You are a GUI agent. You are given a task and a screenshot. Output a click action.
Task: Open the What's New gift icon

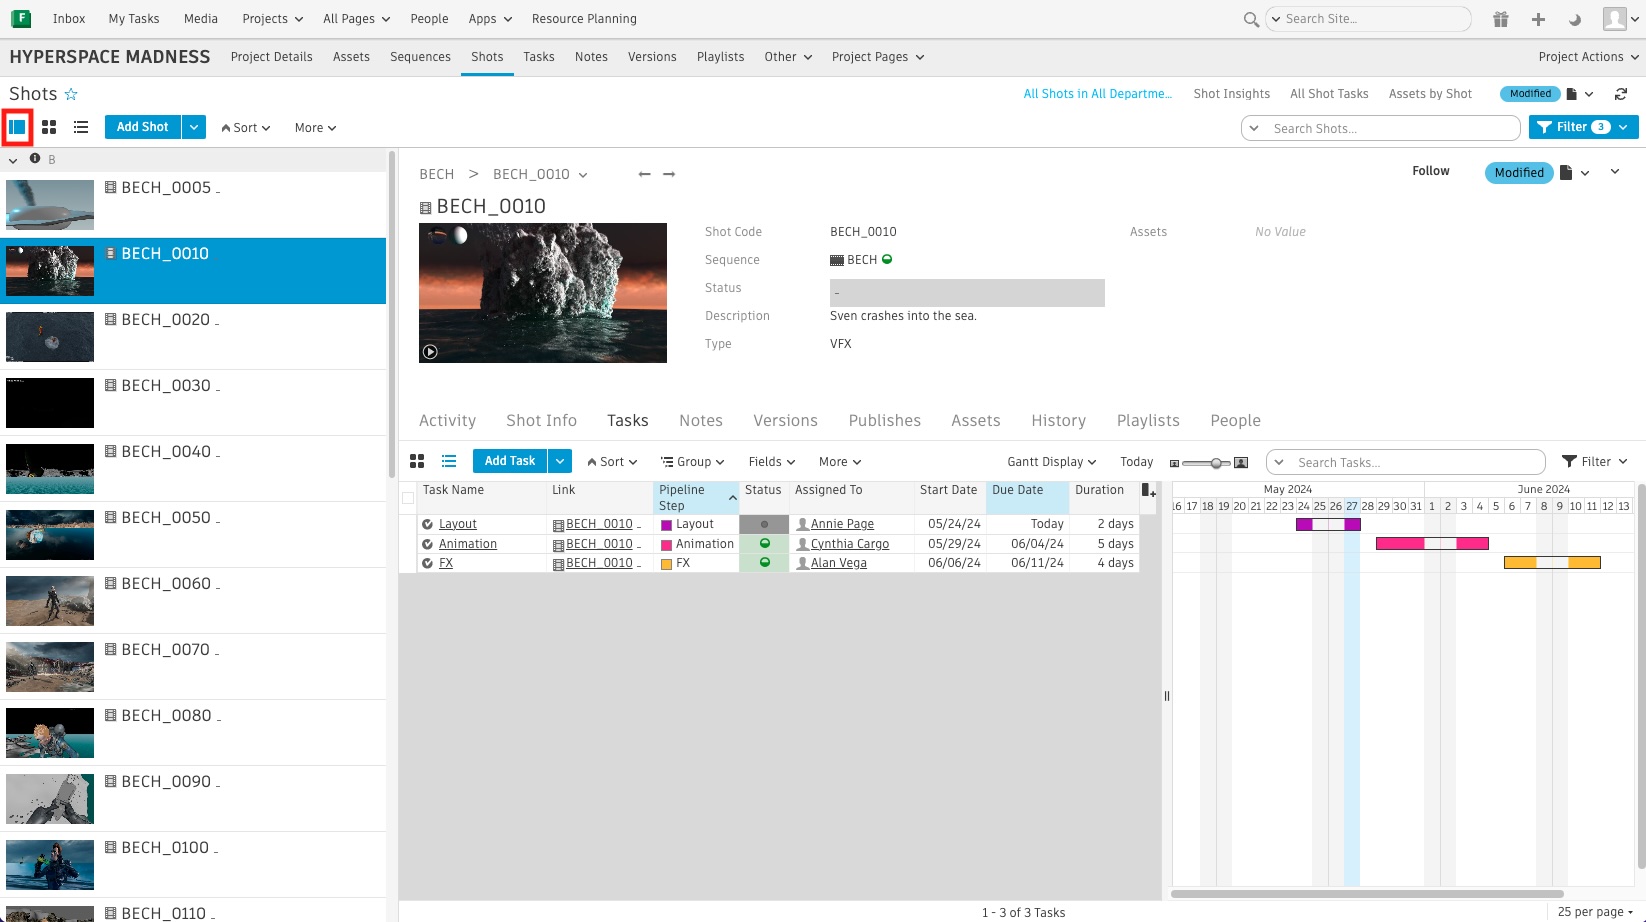click(x=1501, y=19)
